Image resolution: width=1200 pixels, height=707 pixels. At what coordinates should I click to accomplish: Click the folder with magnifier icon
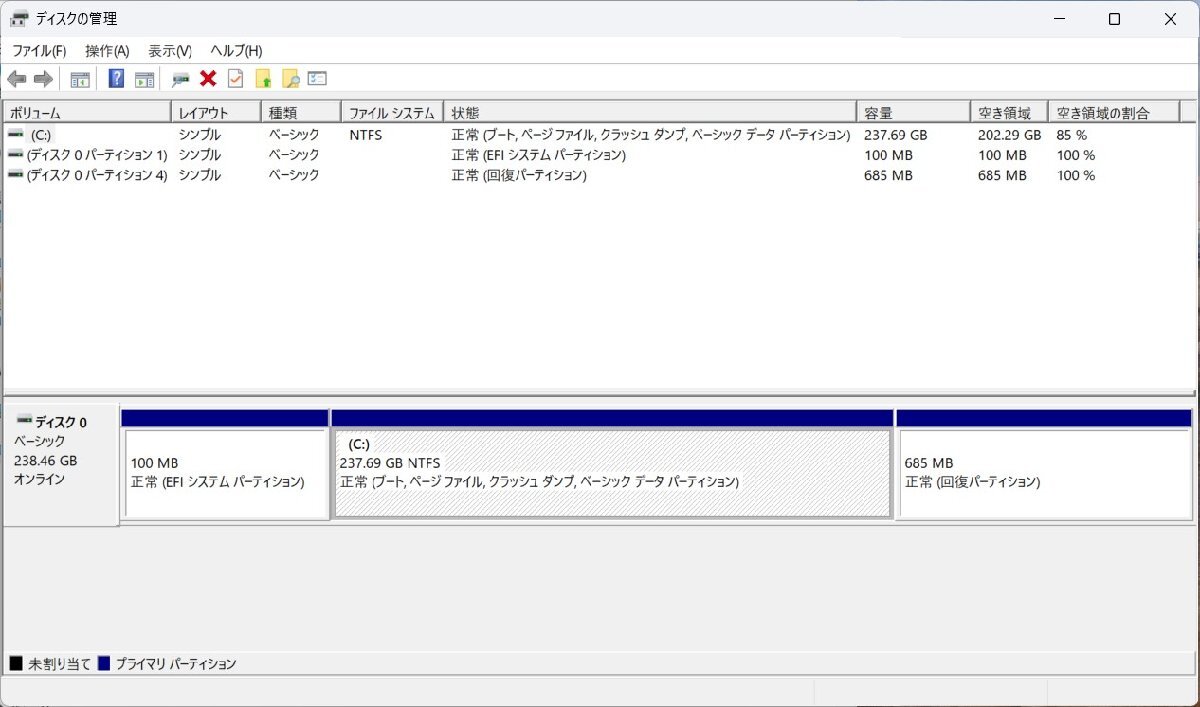click(290, 79)
